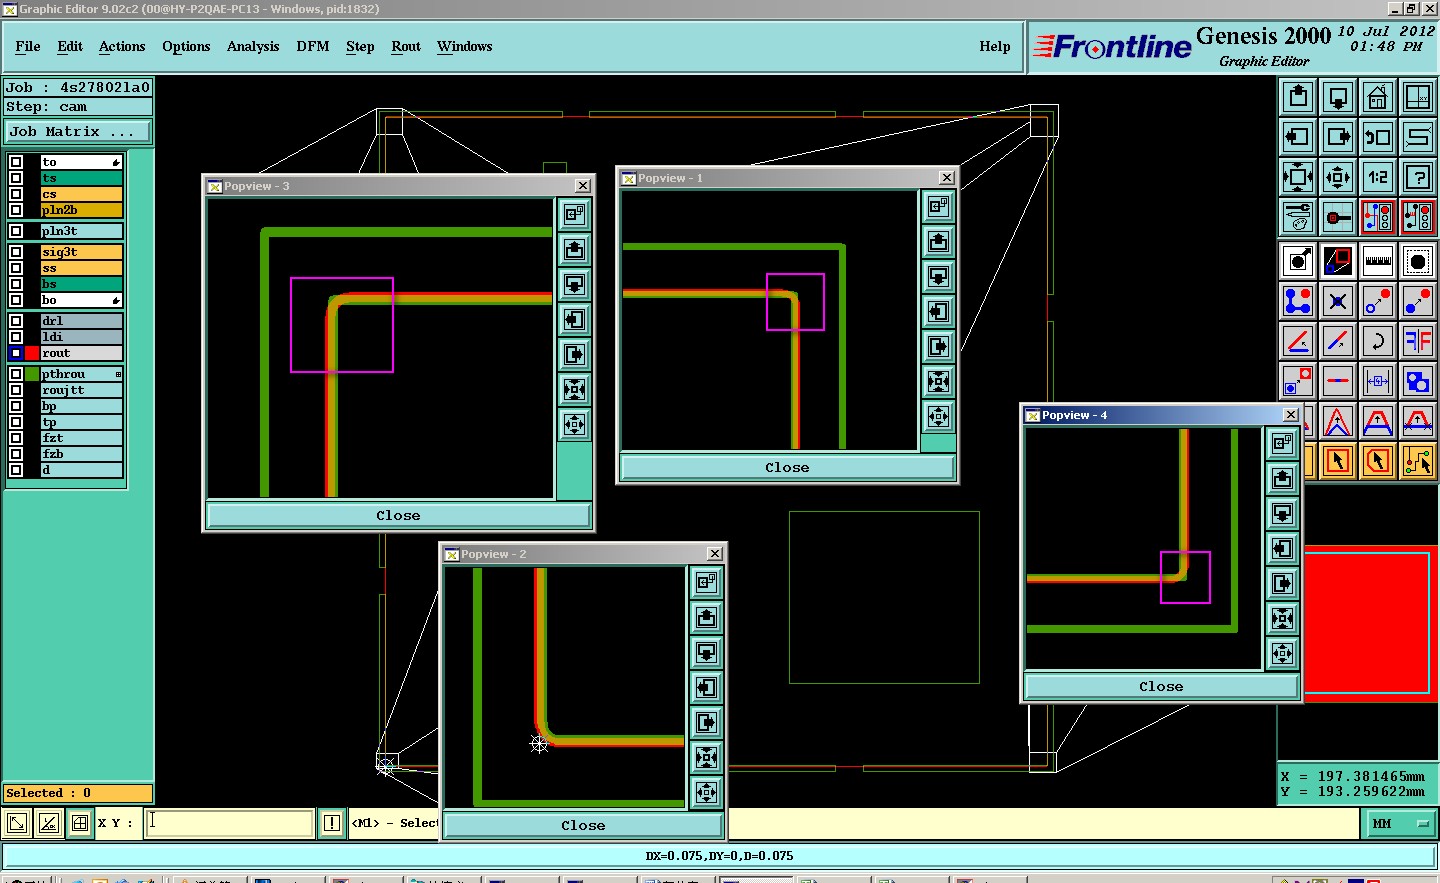Click the hand marker on the bo layer

pos(116,300)
